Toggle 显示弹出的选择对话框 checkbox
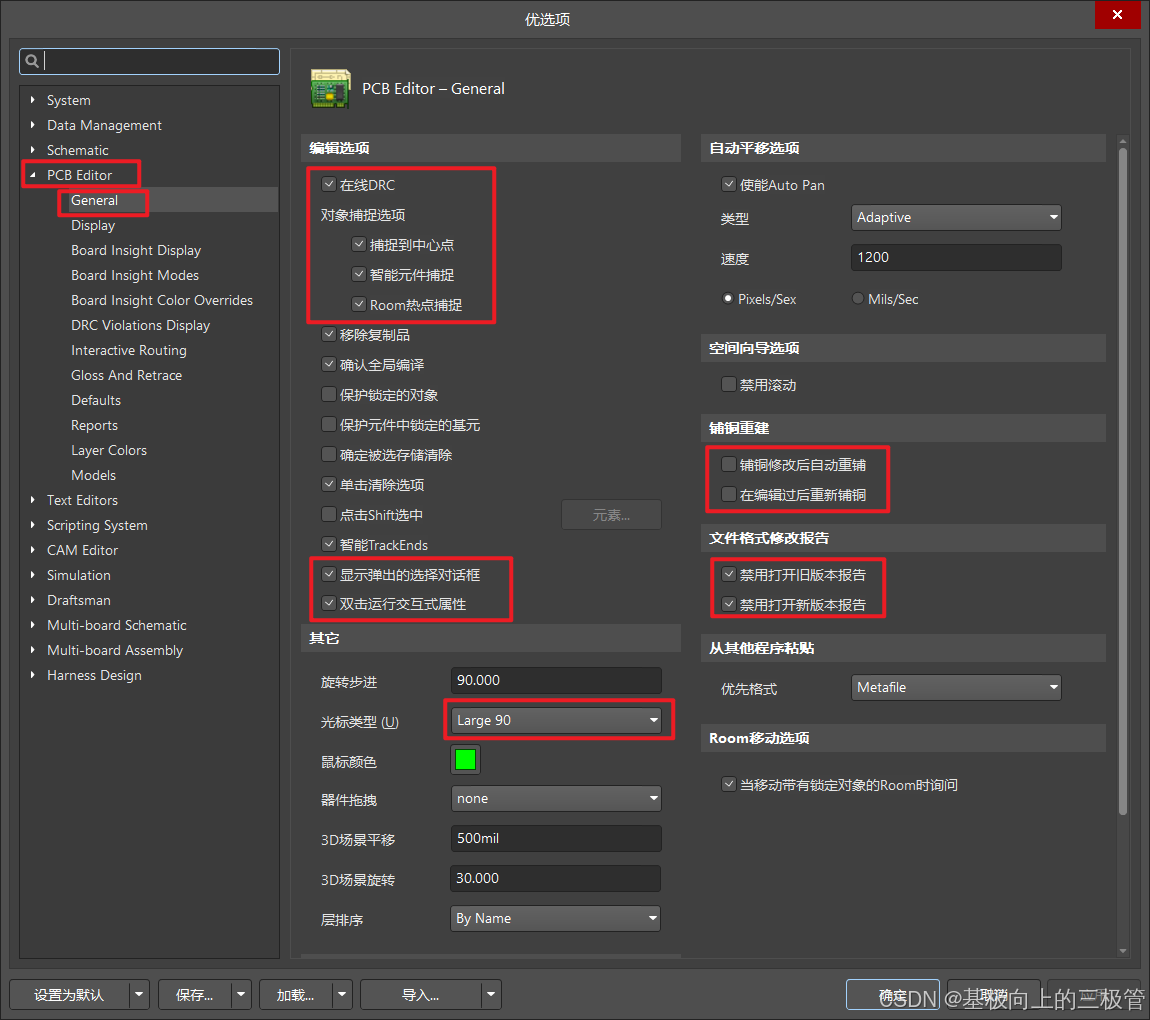 coord(329,574)
